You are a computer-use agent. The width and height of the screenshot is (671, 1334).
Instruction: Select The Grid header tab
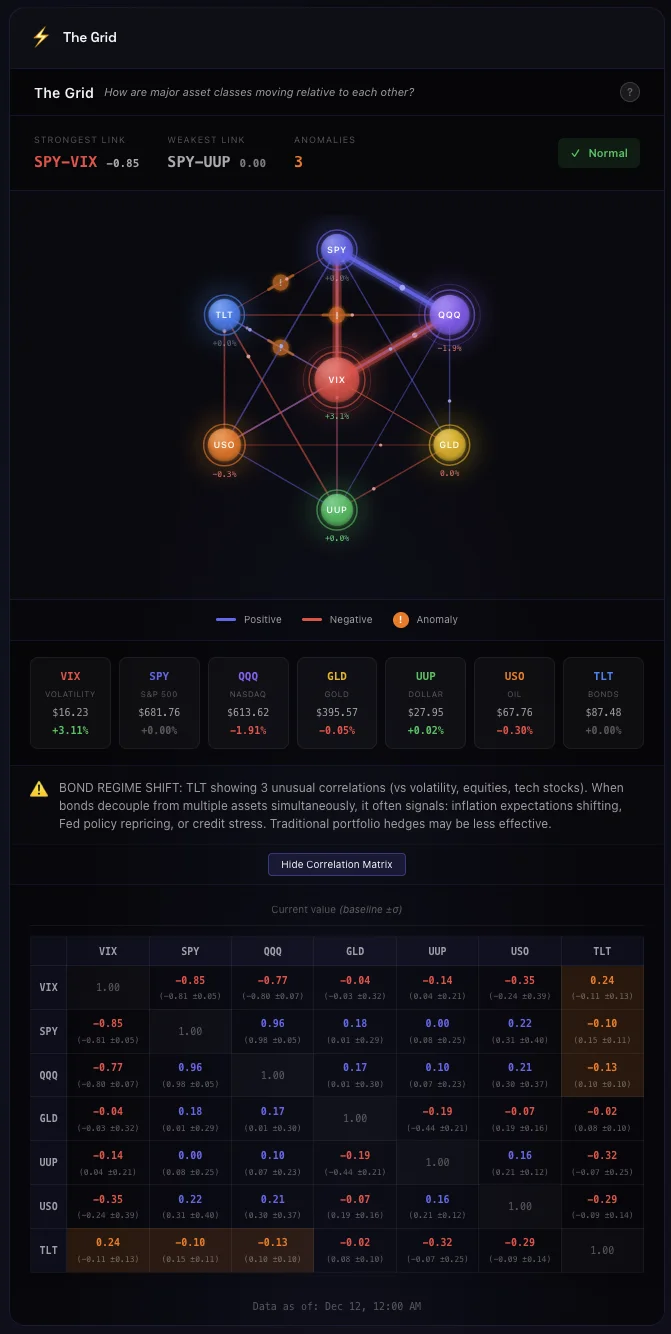[63, 92]
